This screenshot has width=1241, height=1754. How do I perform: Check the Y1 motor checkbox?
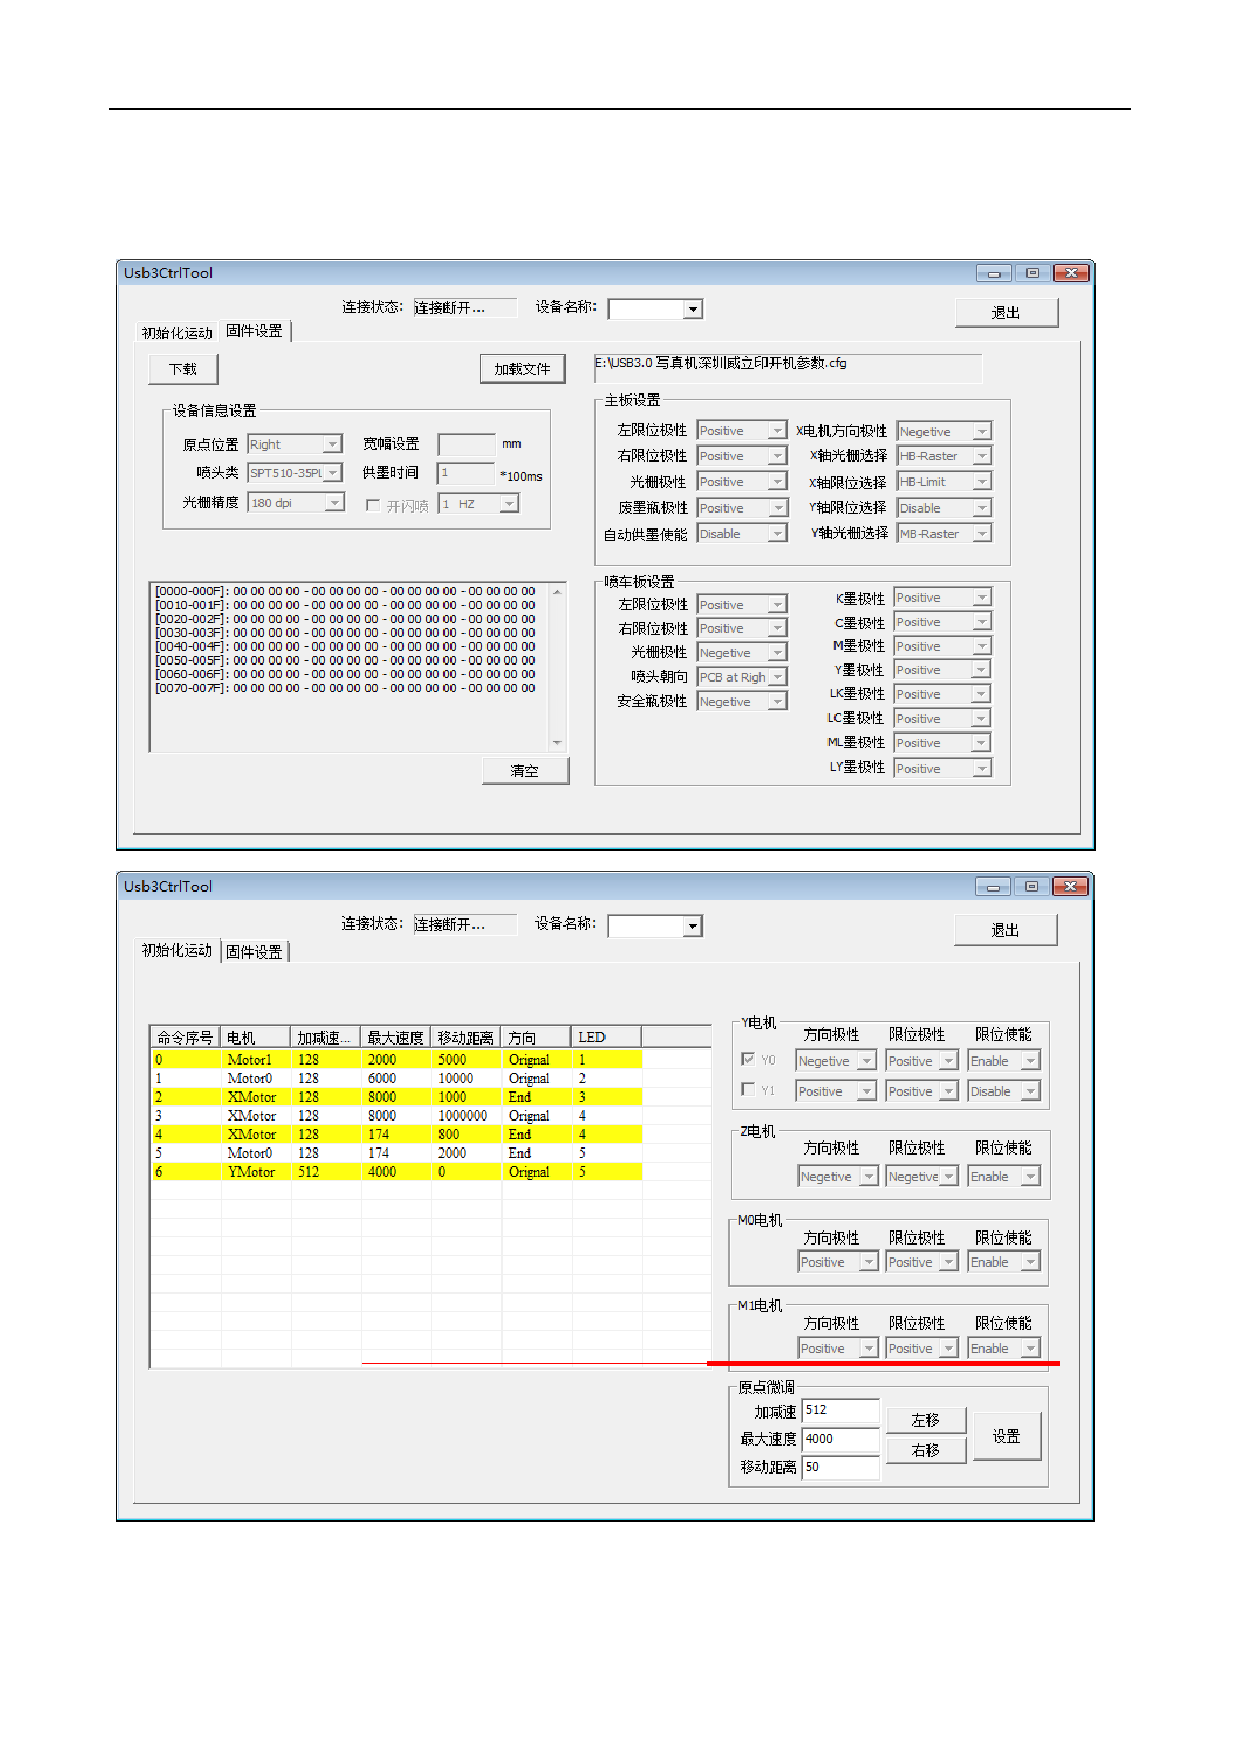coord(748,1089)
